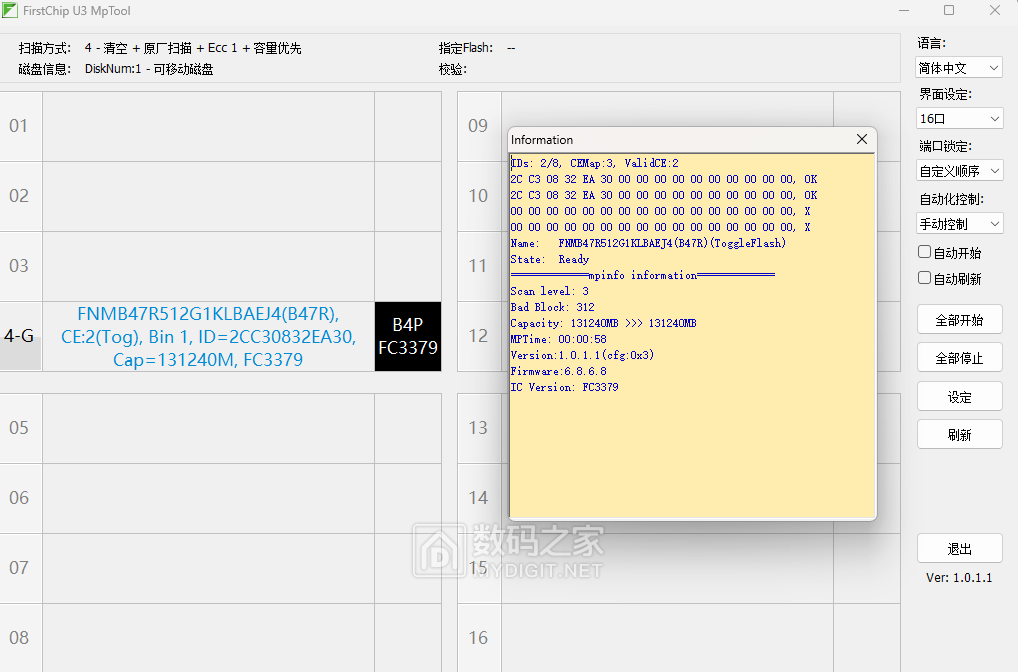Maximize the FirstChip U3 MpTool window
This screenshot has height=672, width=1018.
(949, 11)
